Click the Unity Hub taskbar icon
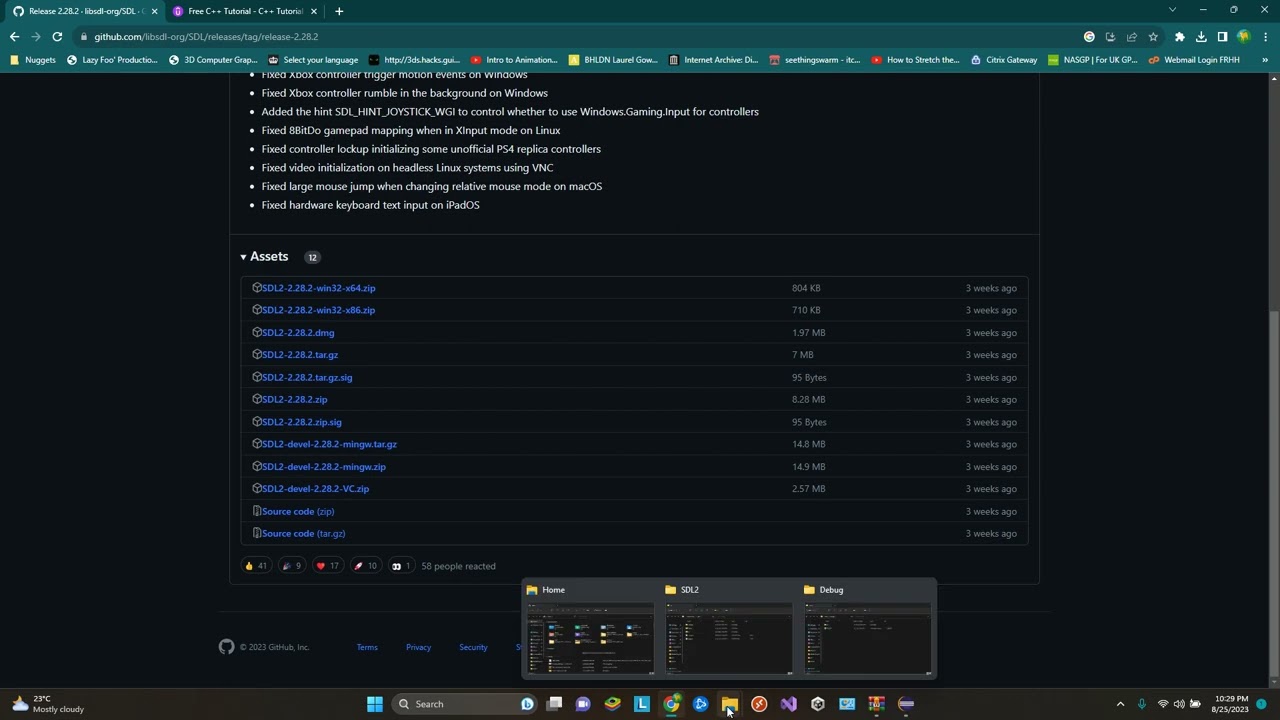Image resolution: width=1280 pixels, height=720 pixels. click(x=817, y=704)
